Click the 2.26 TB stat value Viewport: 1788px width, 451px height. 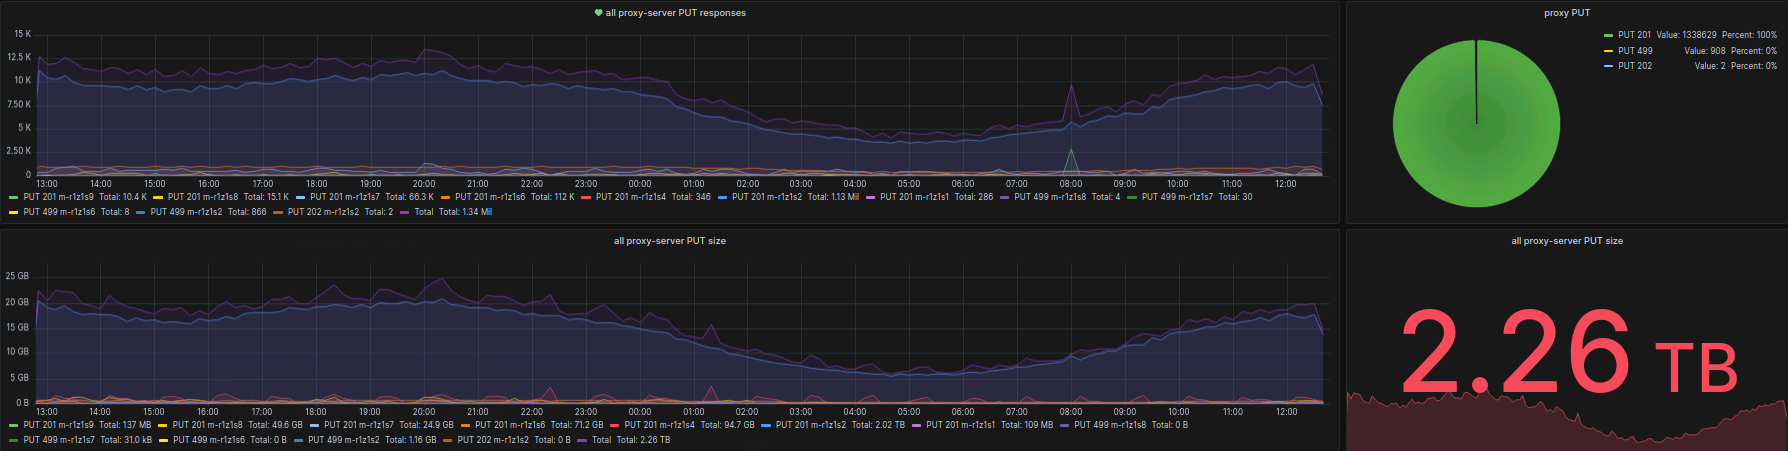1568,353
